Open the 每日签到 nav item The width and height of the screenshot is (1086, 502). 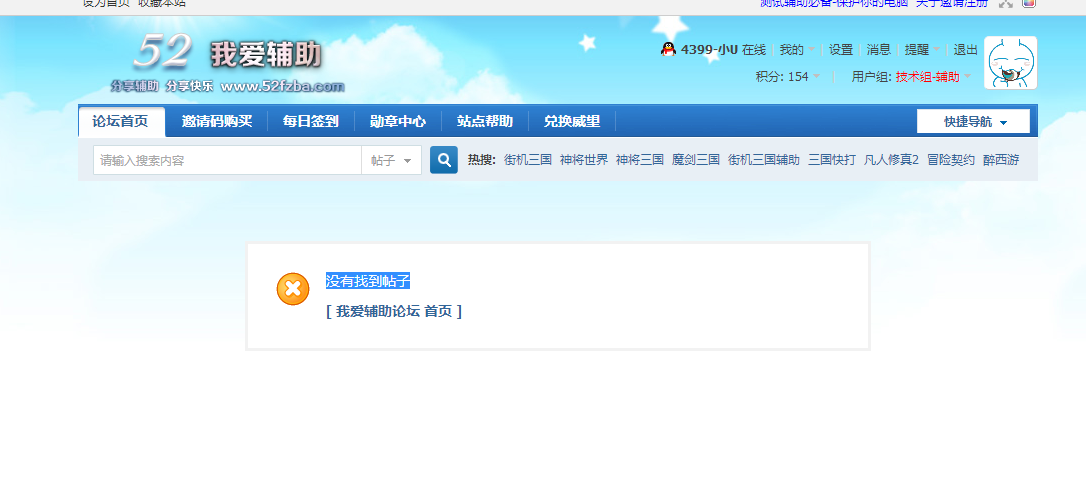tap(310, 122)
